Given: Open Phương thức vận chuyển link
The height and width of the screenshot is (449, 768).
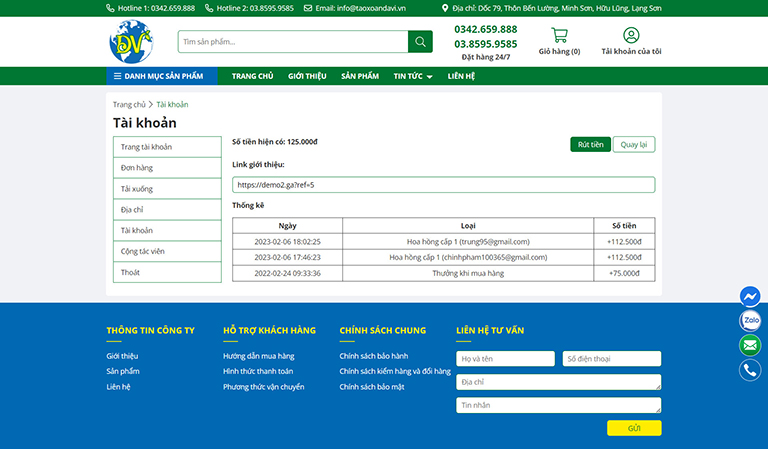Looking at the screenshot, I should [264, 387].
